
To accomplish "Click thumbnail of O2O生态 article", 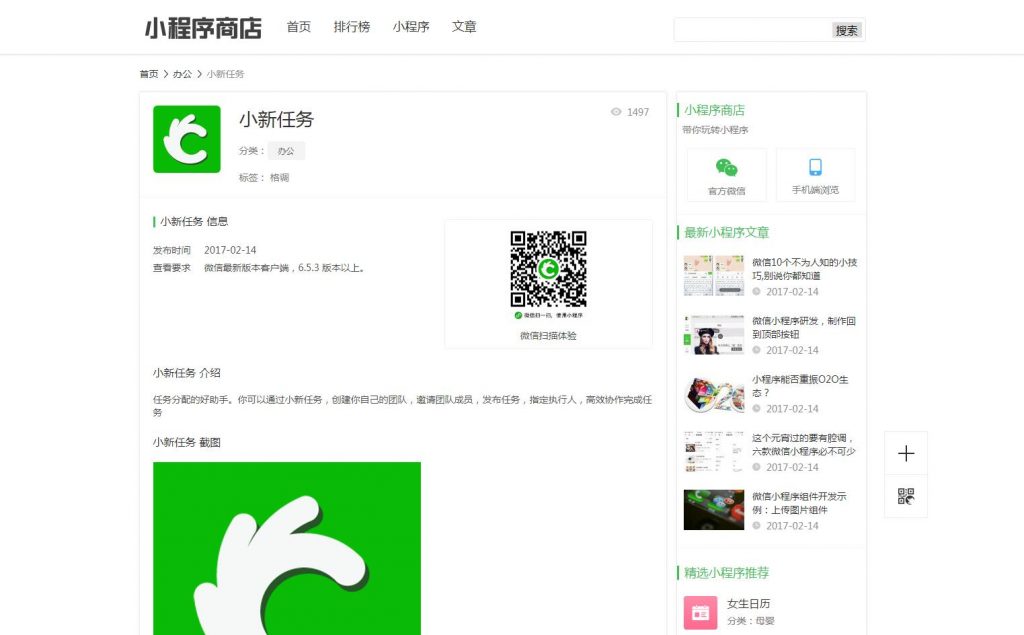I will click(714, 393).
